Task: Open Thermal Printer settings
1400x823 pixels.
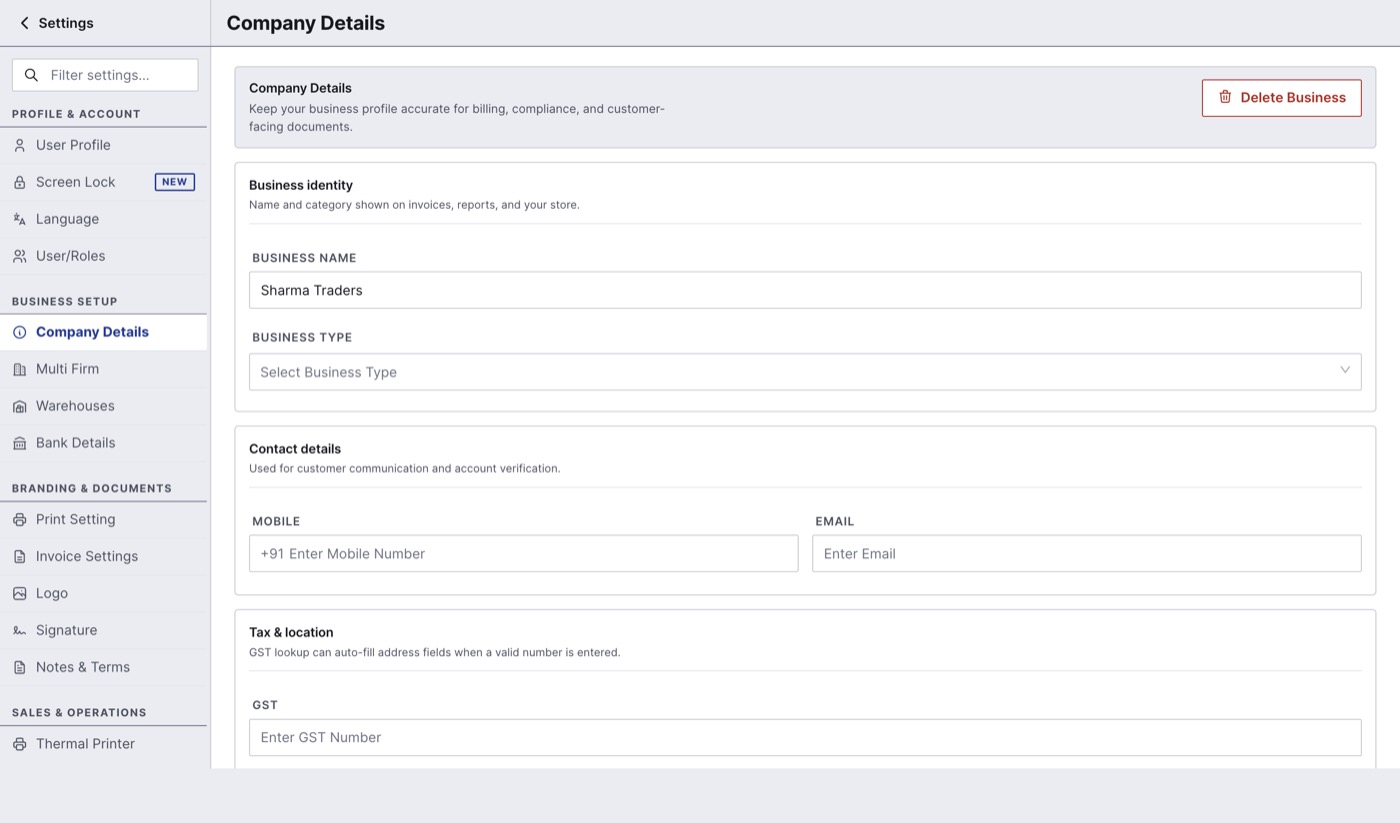Action: tap(104, 744)
